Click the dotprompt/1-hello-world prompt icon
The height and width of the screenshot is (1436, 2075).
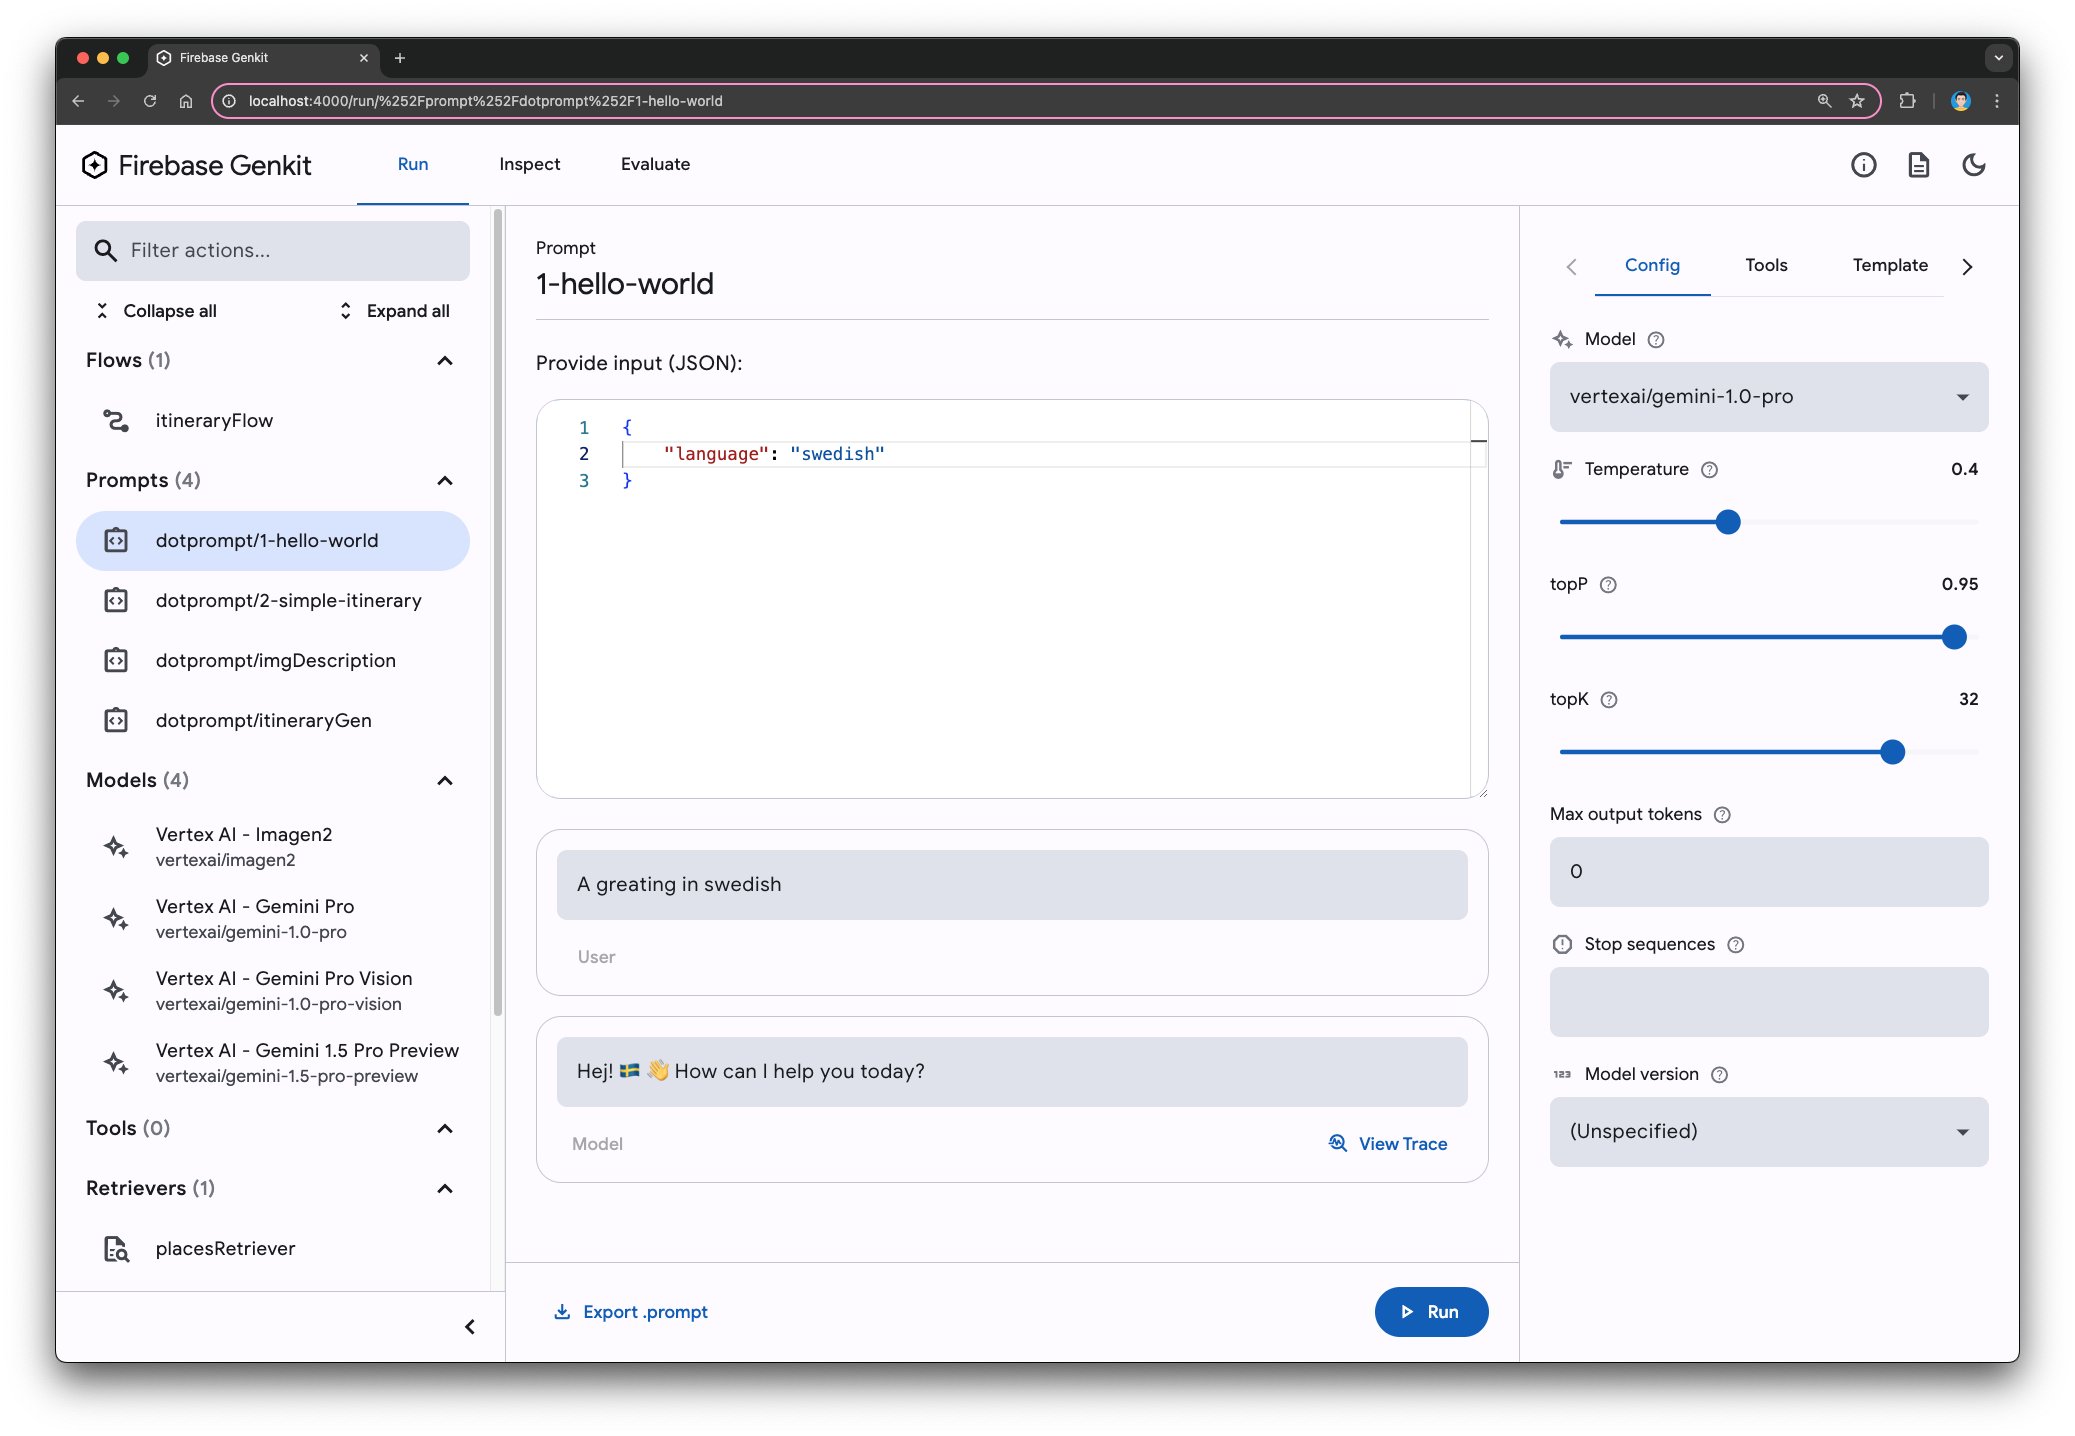coord(118,539)
